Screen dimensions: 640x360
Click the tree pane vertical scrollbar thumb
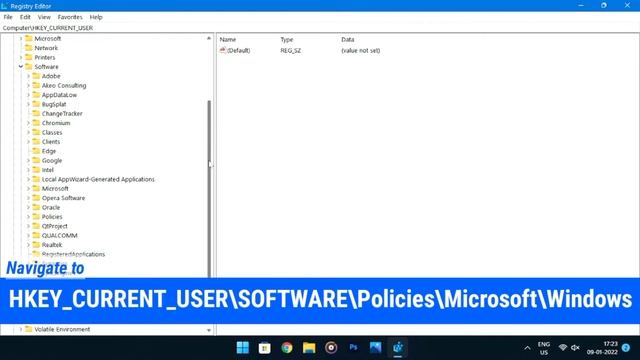pos(209,188)
